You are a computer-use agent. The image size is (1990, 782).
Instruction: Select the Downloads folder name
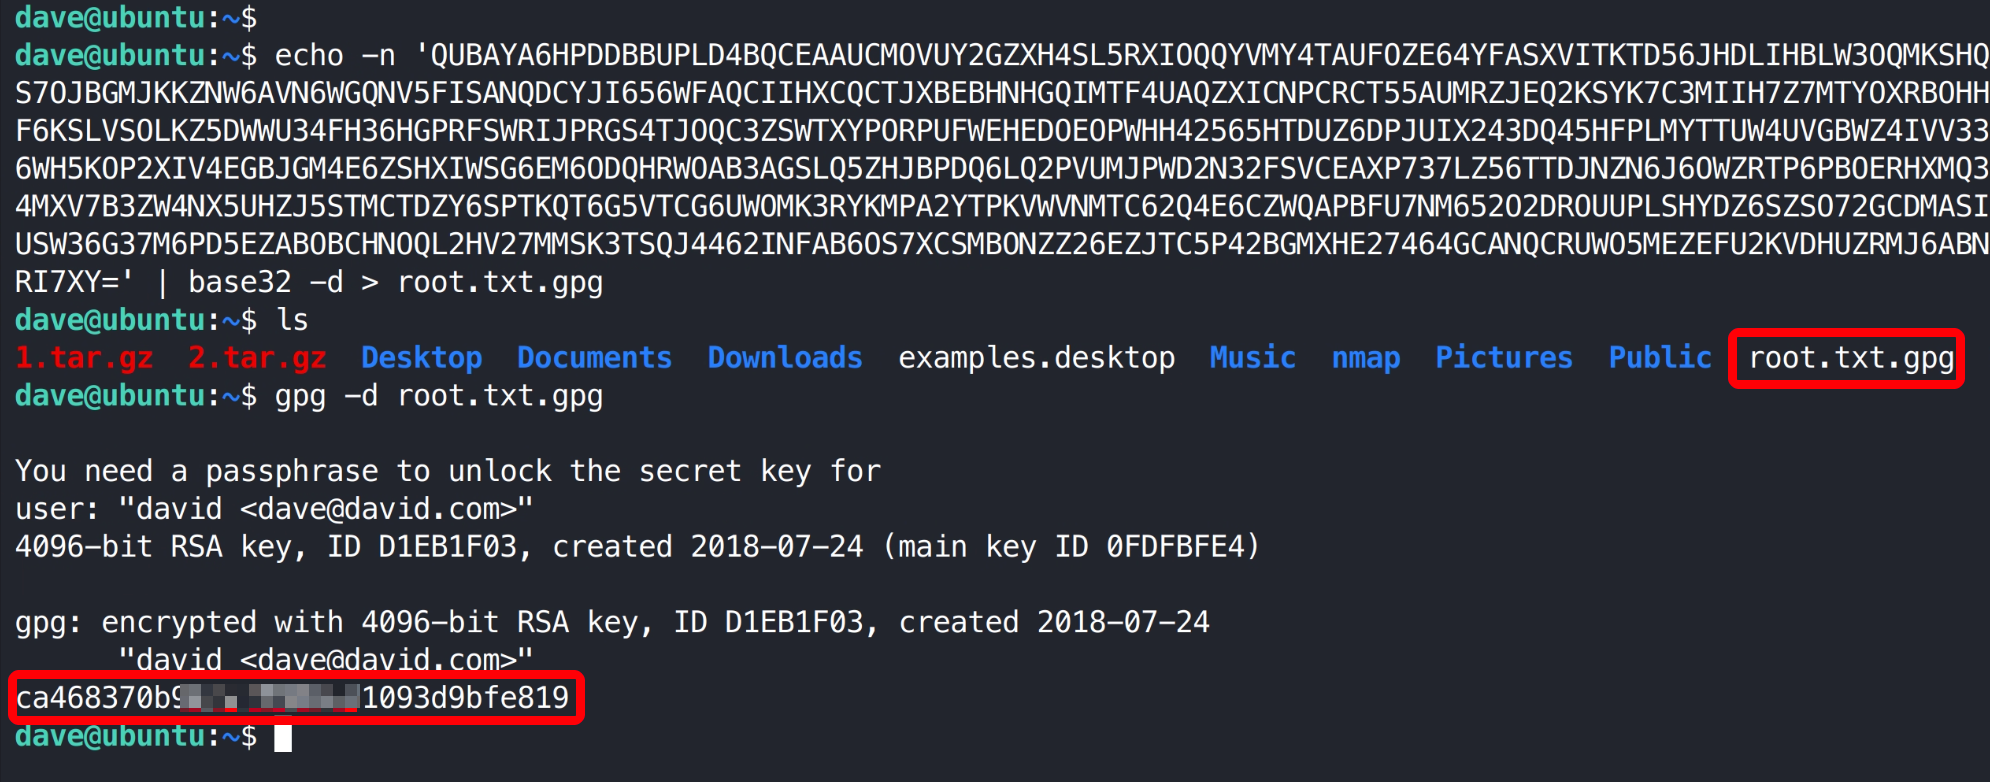click(784, 358)
